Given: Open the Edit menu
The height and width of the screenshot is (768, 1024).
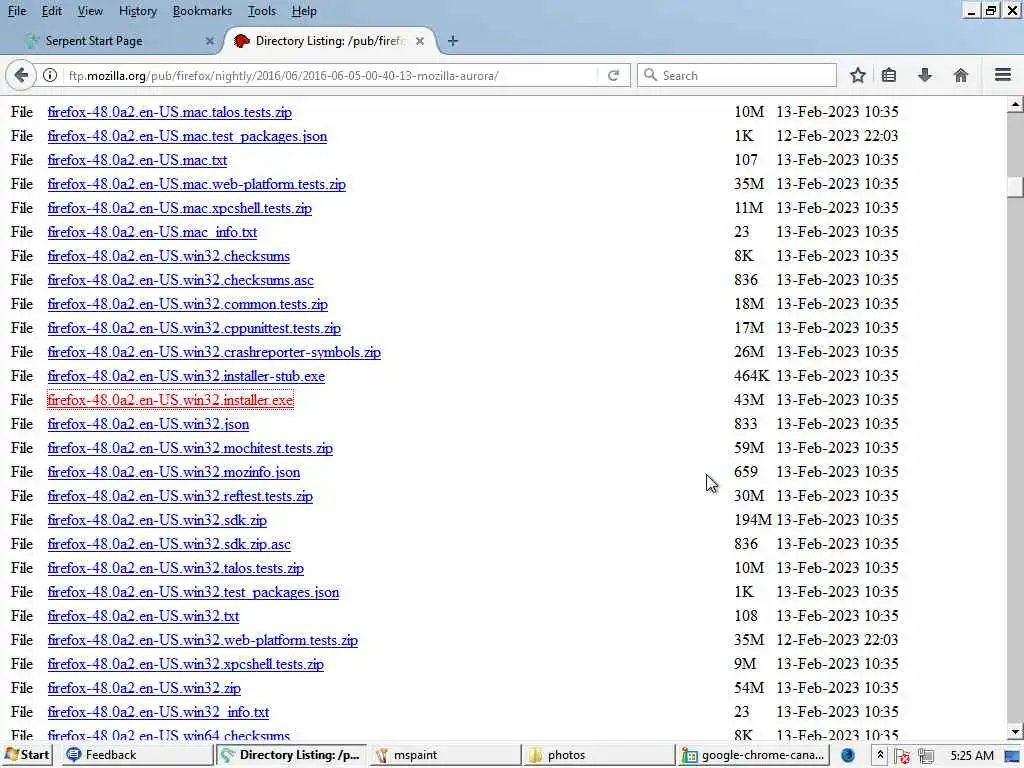Looking at the screenshot, I should point(52,11).
